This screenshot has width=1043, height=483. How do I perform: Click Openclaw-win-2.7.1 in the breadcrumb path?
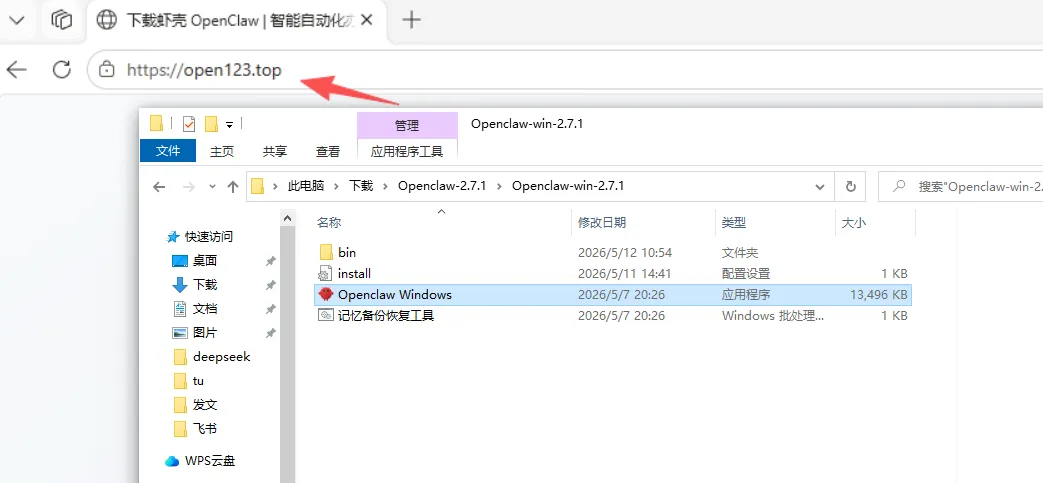click(568, 186)
